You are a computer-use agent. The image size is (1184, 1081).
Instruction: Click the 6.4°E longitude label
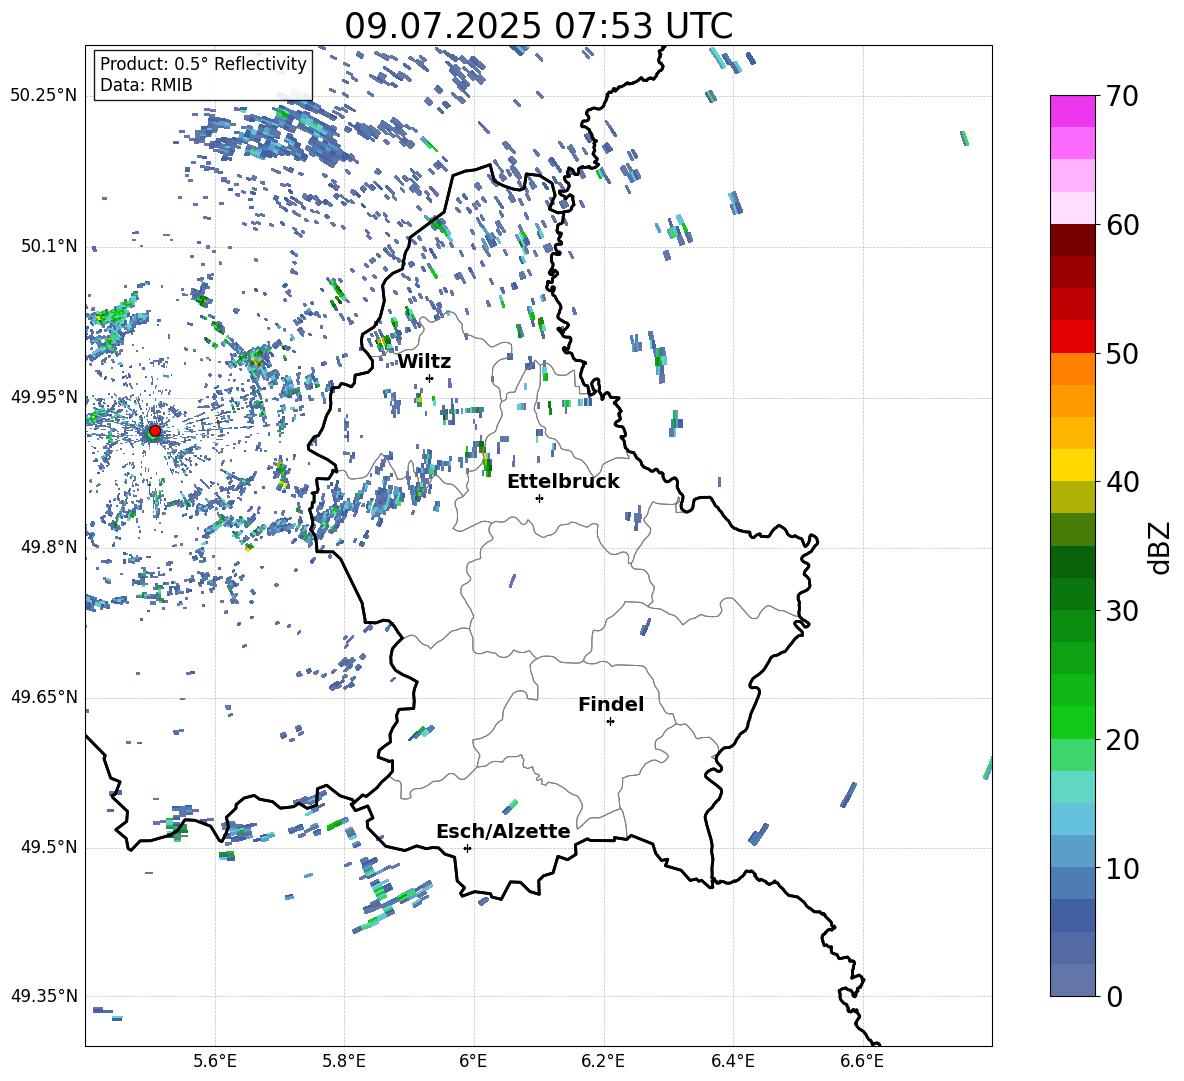point(732,1061)
